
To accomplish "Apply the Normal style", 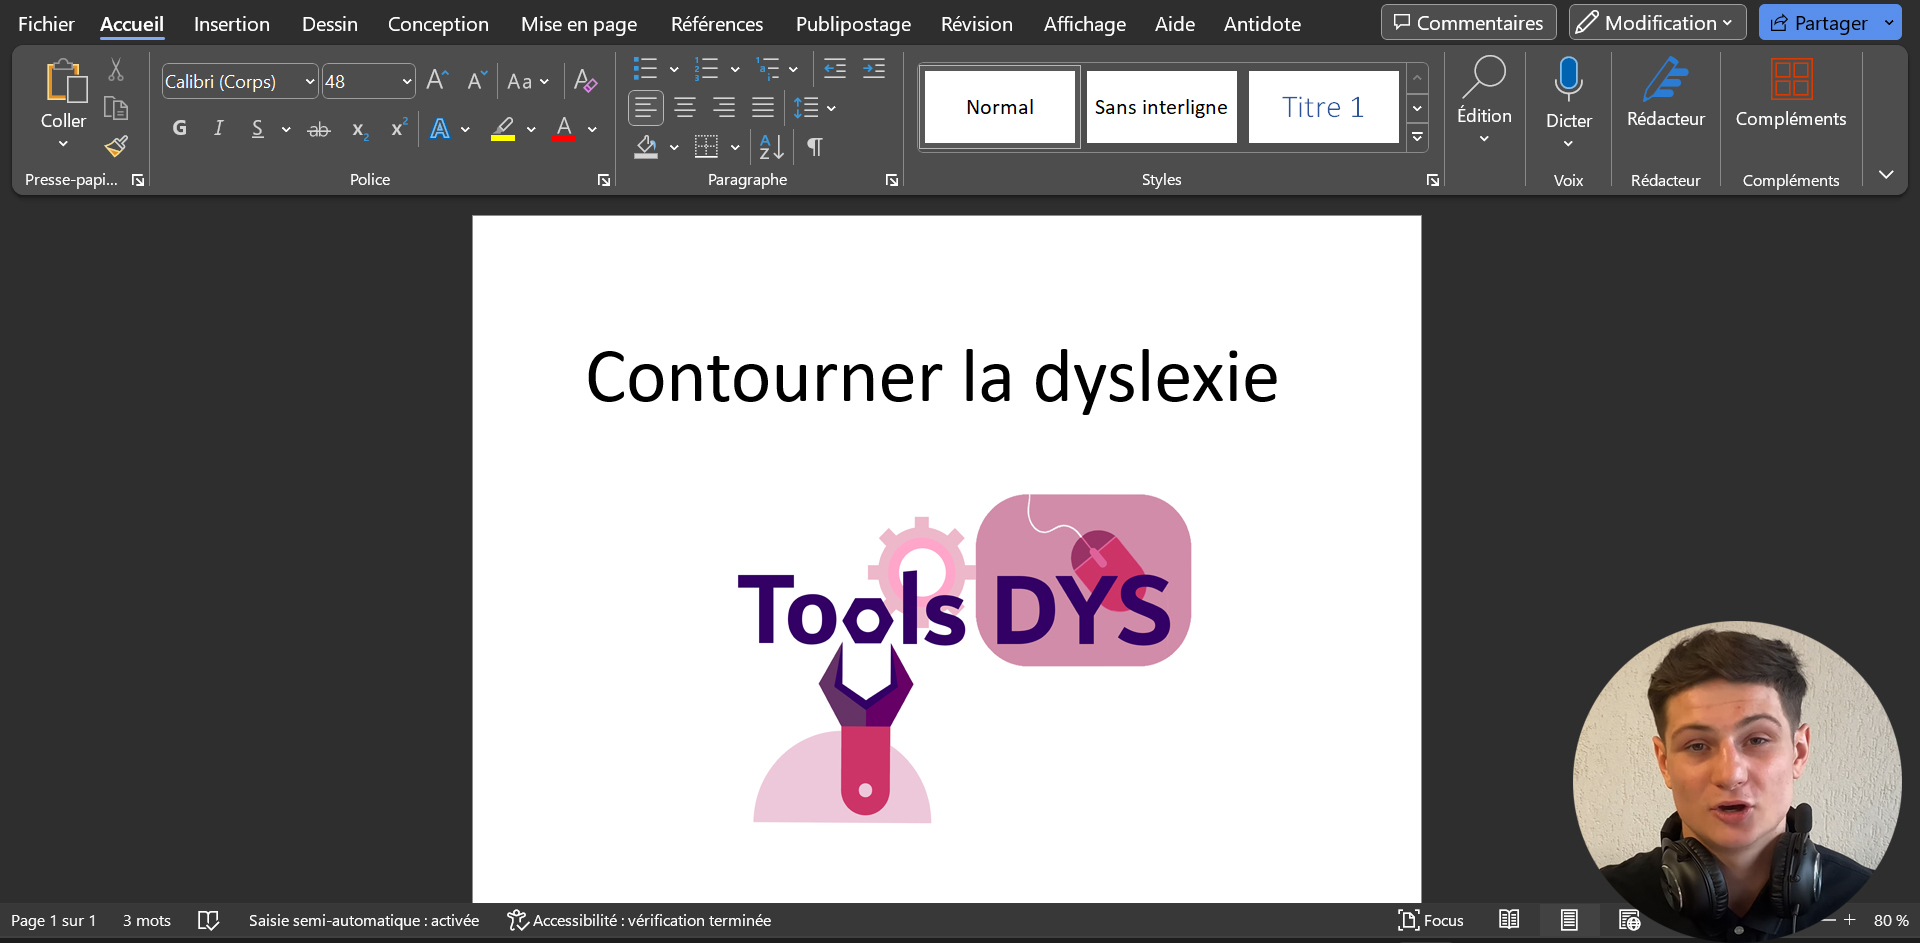I will [x=1000, y=107].
